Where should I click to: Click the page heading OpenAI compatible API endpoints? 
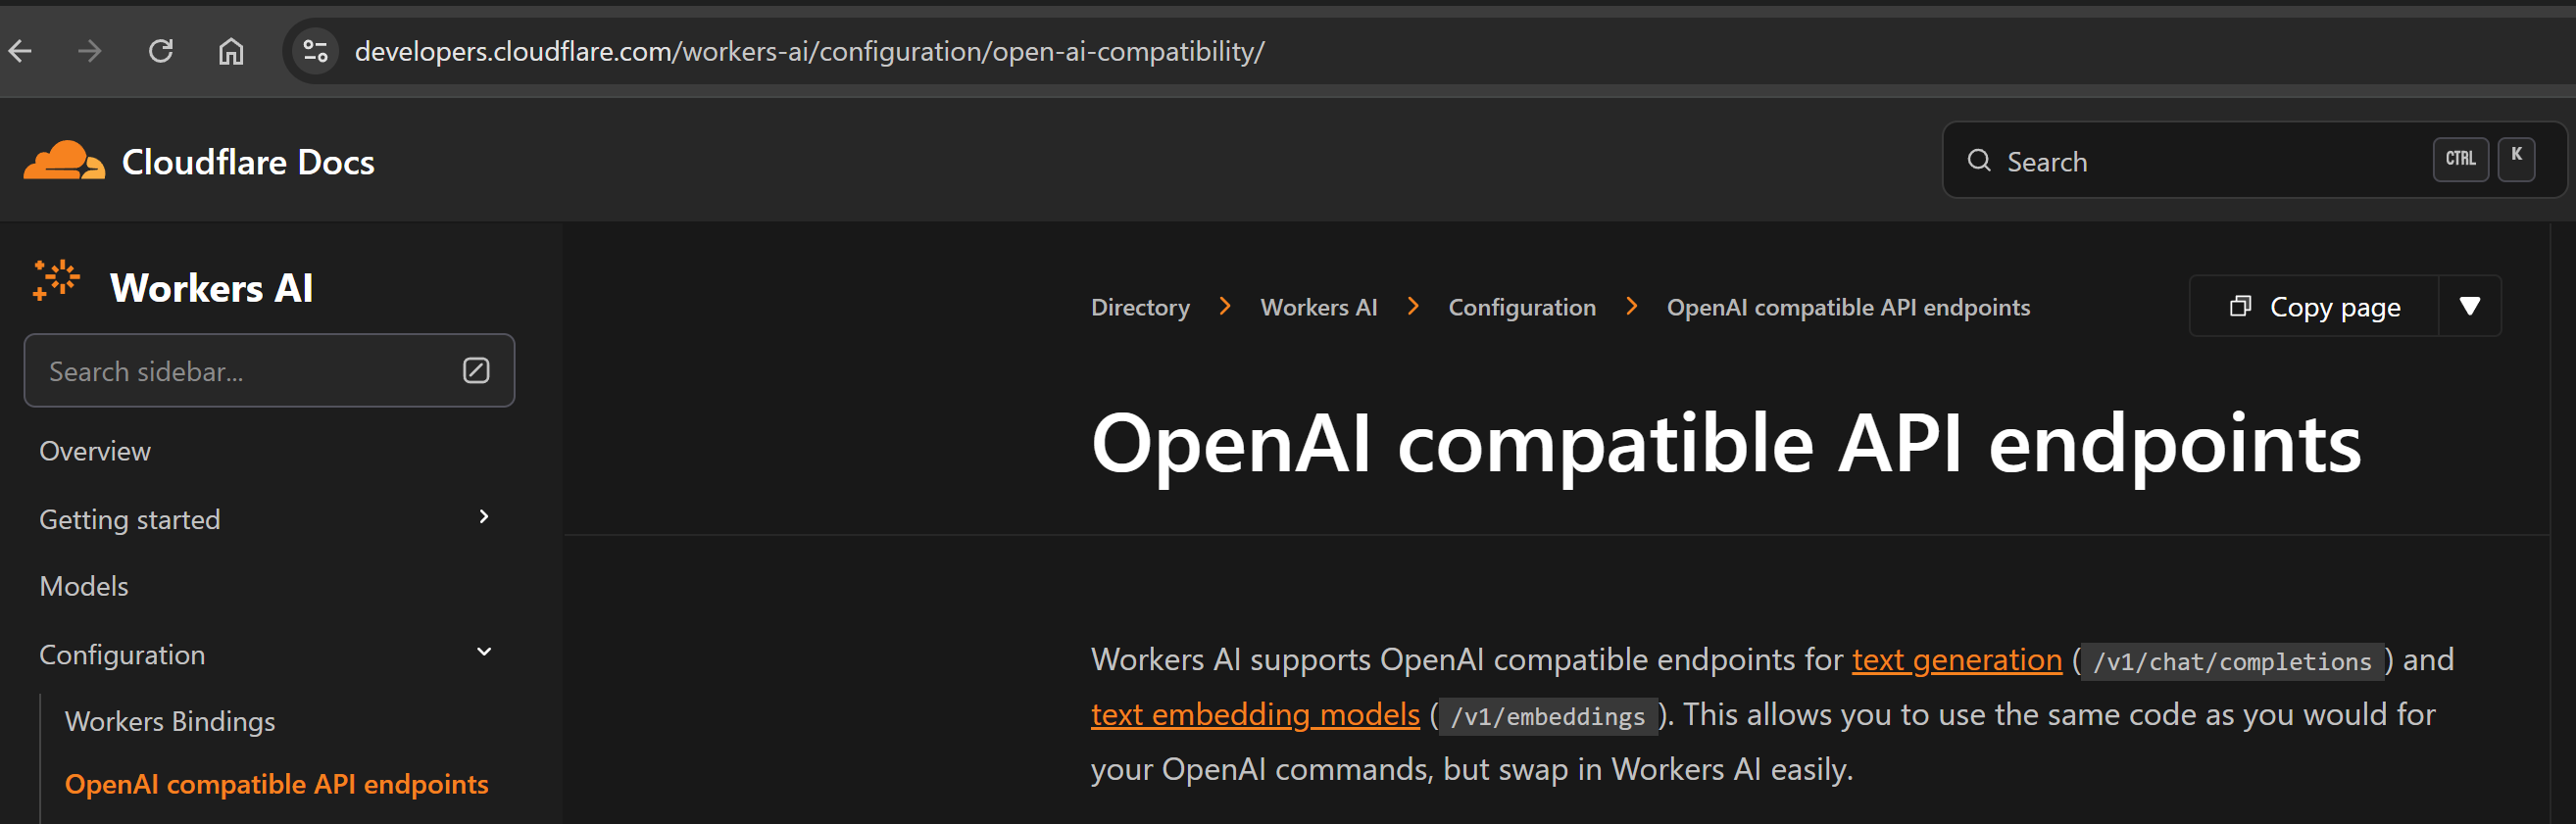(1726, 443)
